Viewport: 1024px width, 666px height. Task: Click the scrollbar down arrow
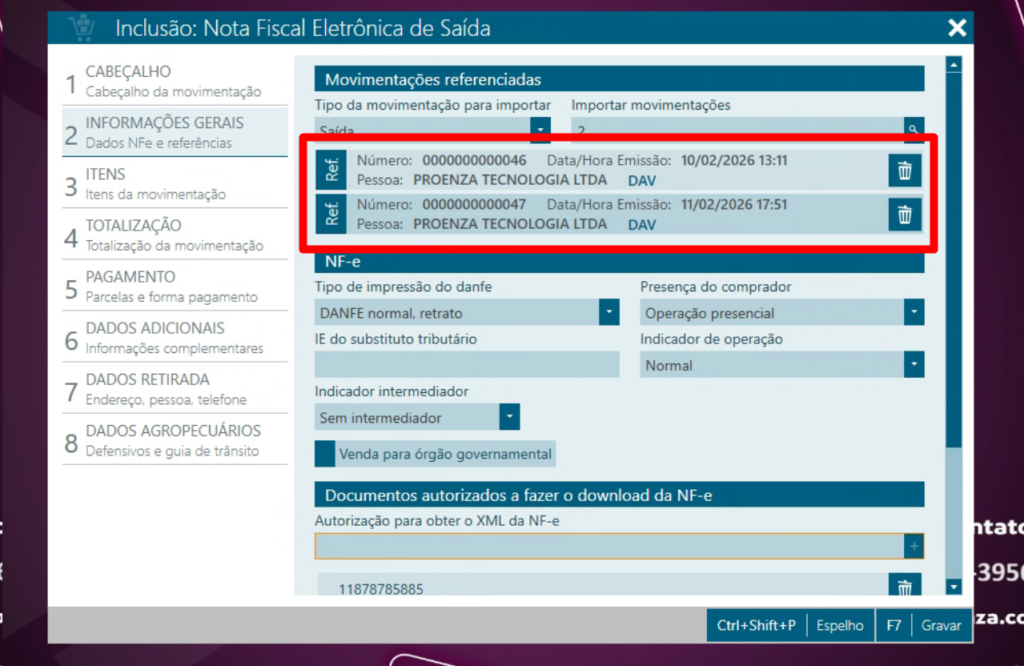point(953,587)
